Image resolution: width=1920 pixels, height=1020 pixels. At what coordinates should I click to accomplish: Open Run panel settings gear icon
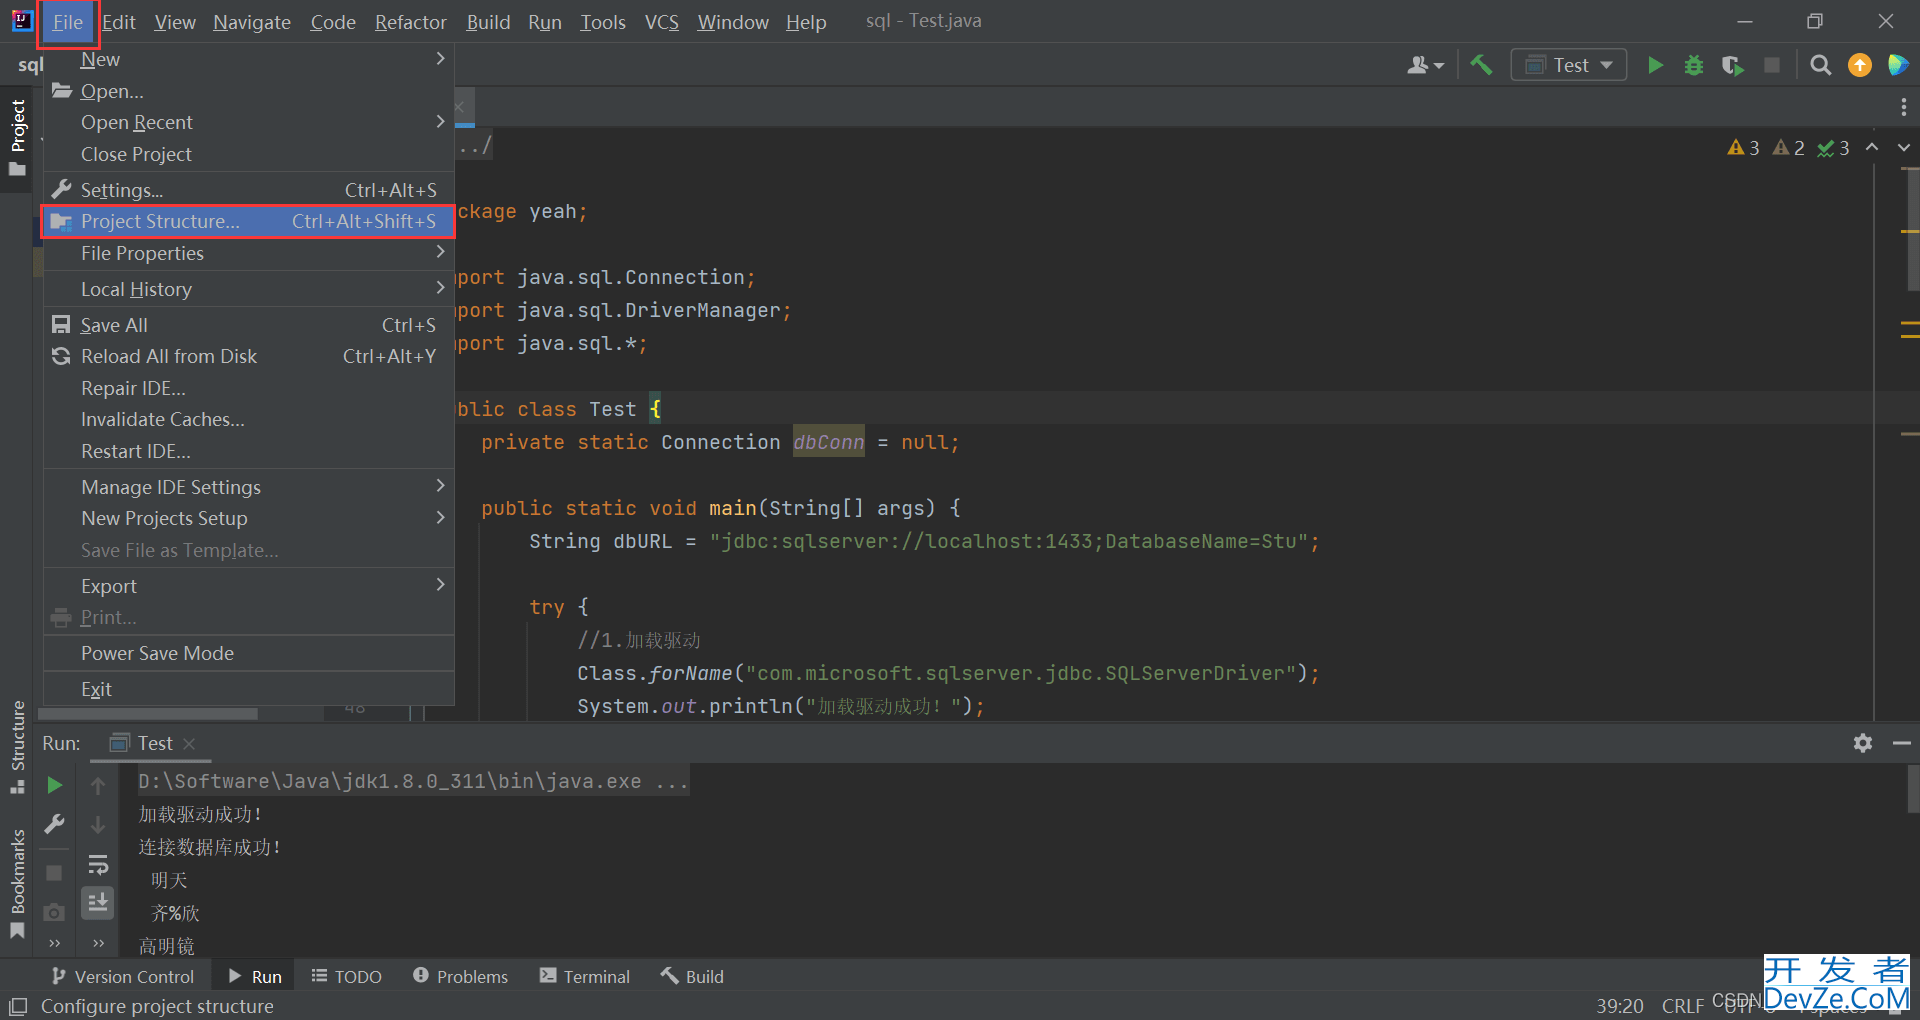[1862, 743]
